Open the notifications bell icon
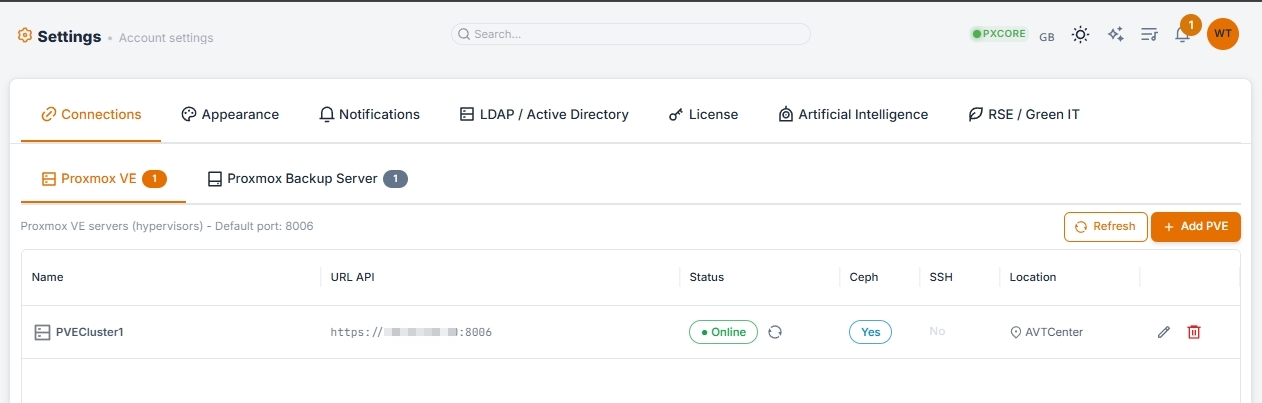 point(1182,35)
